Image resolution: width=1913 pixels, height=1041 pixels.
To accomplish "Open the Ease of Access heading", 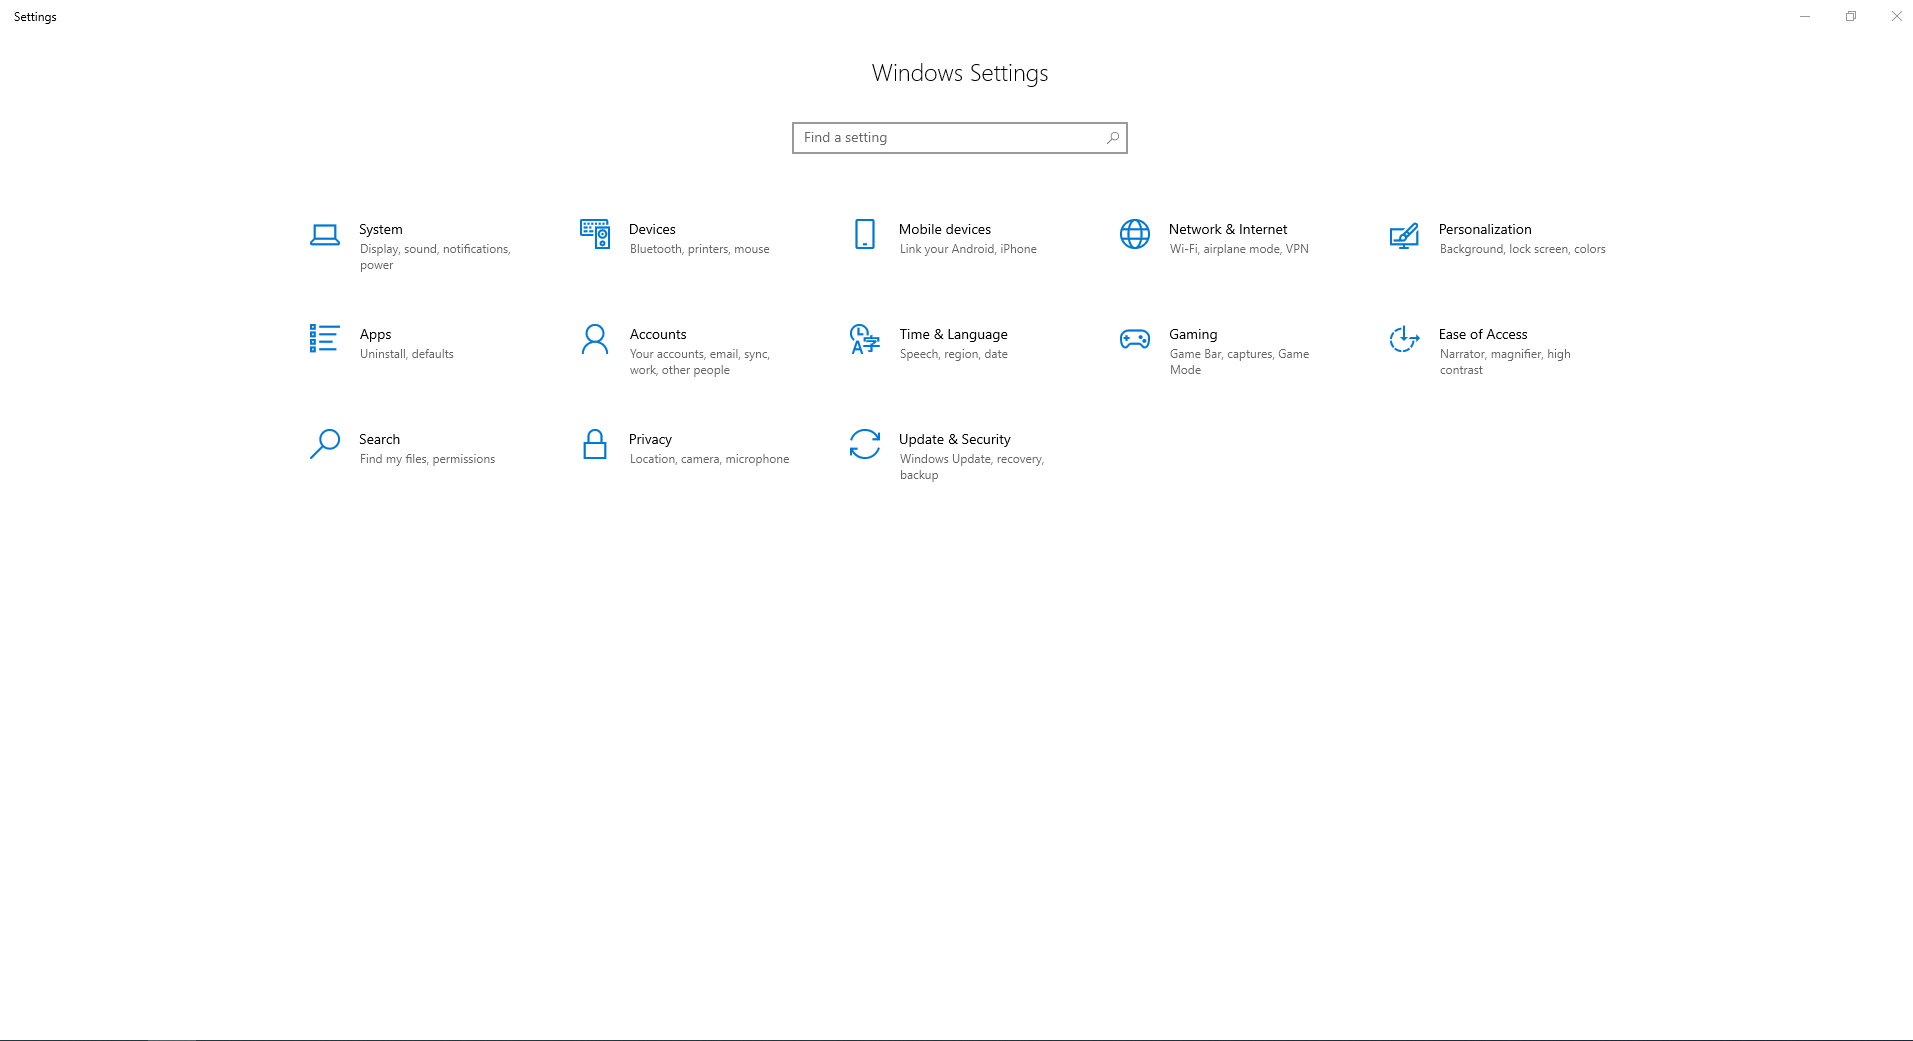I will (x=1483, y=334).
